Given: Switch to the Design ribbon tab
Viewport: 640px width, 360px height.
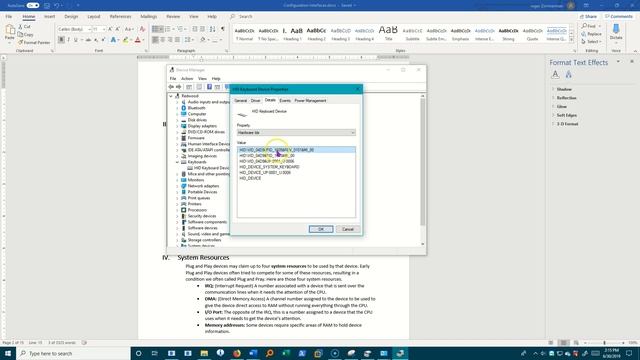Looking at the screenshot, I should tap(71, 16).
